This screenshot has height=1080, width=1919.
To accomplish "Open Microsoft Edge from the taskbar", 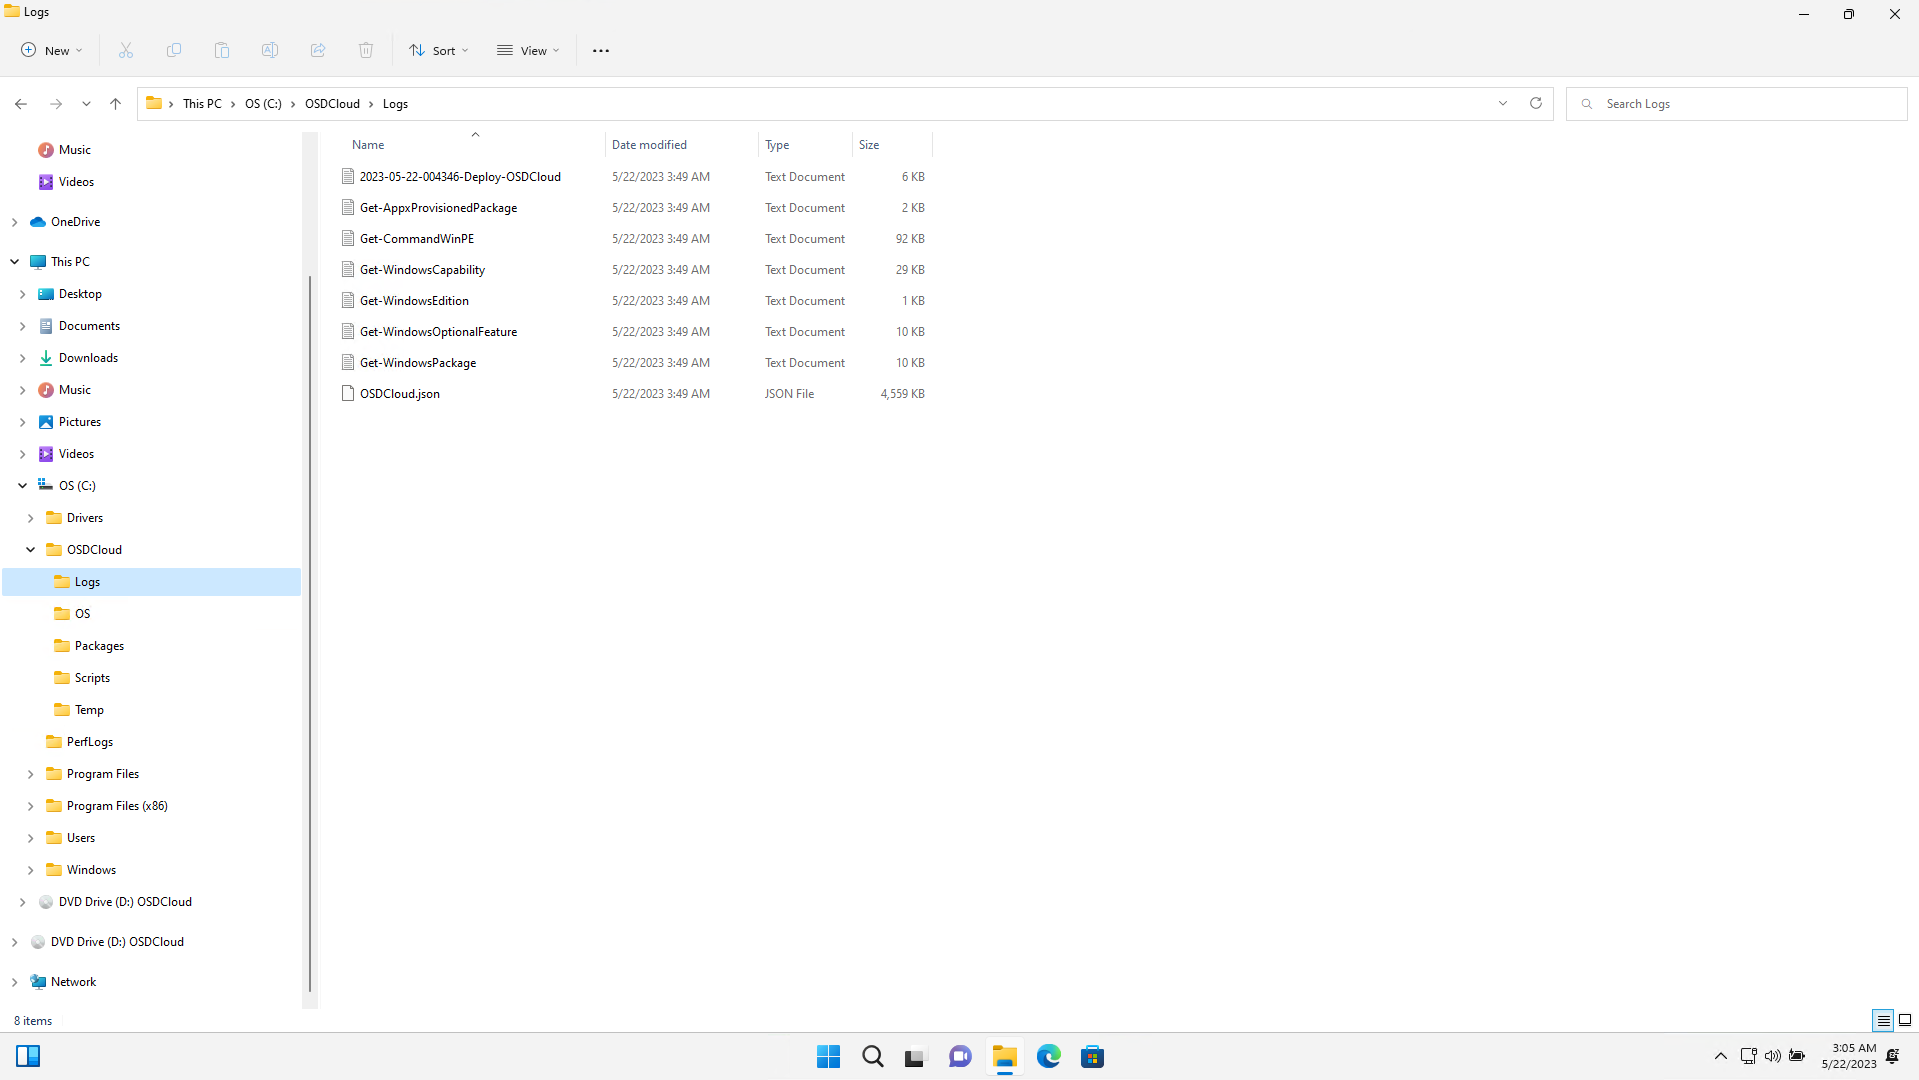I will (1048, 1056).
